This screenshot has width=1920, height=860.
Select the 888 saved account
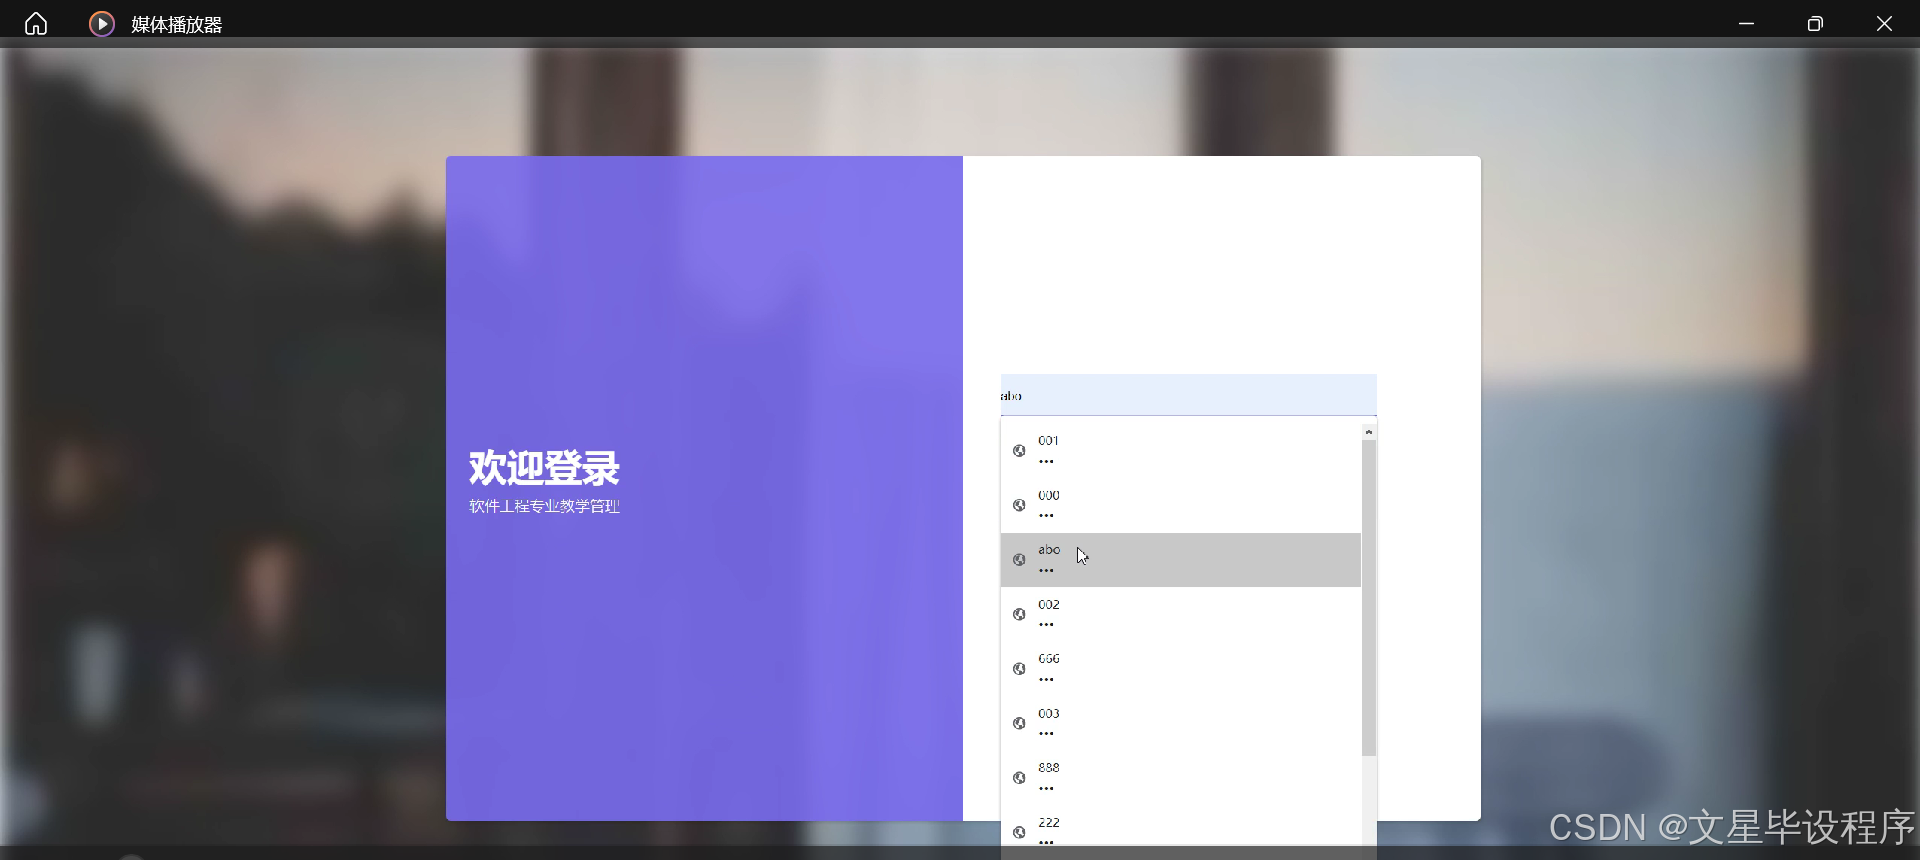pyautogui.click(x=1181, y=777)
